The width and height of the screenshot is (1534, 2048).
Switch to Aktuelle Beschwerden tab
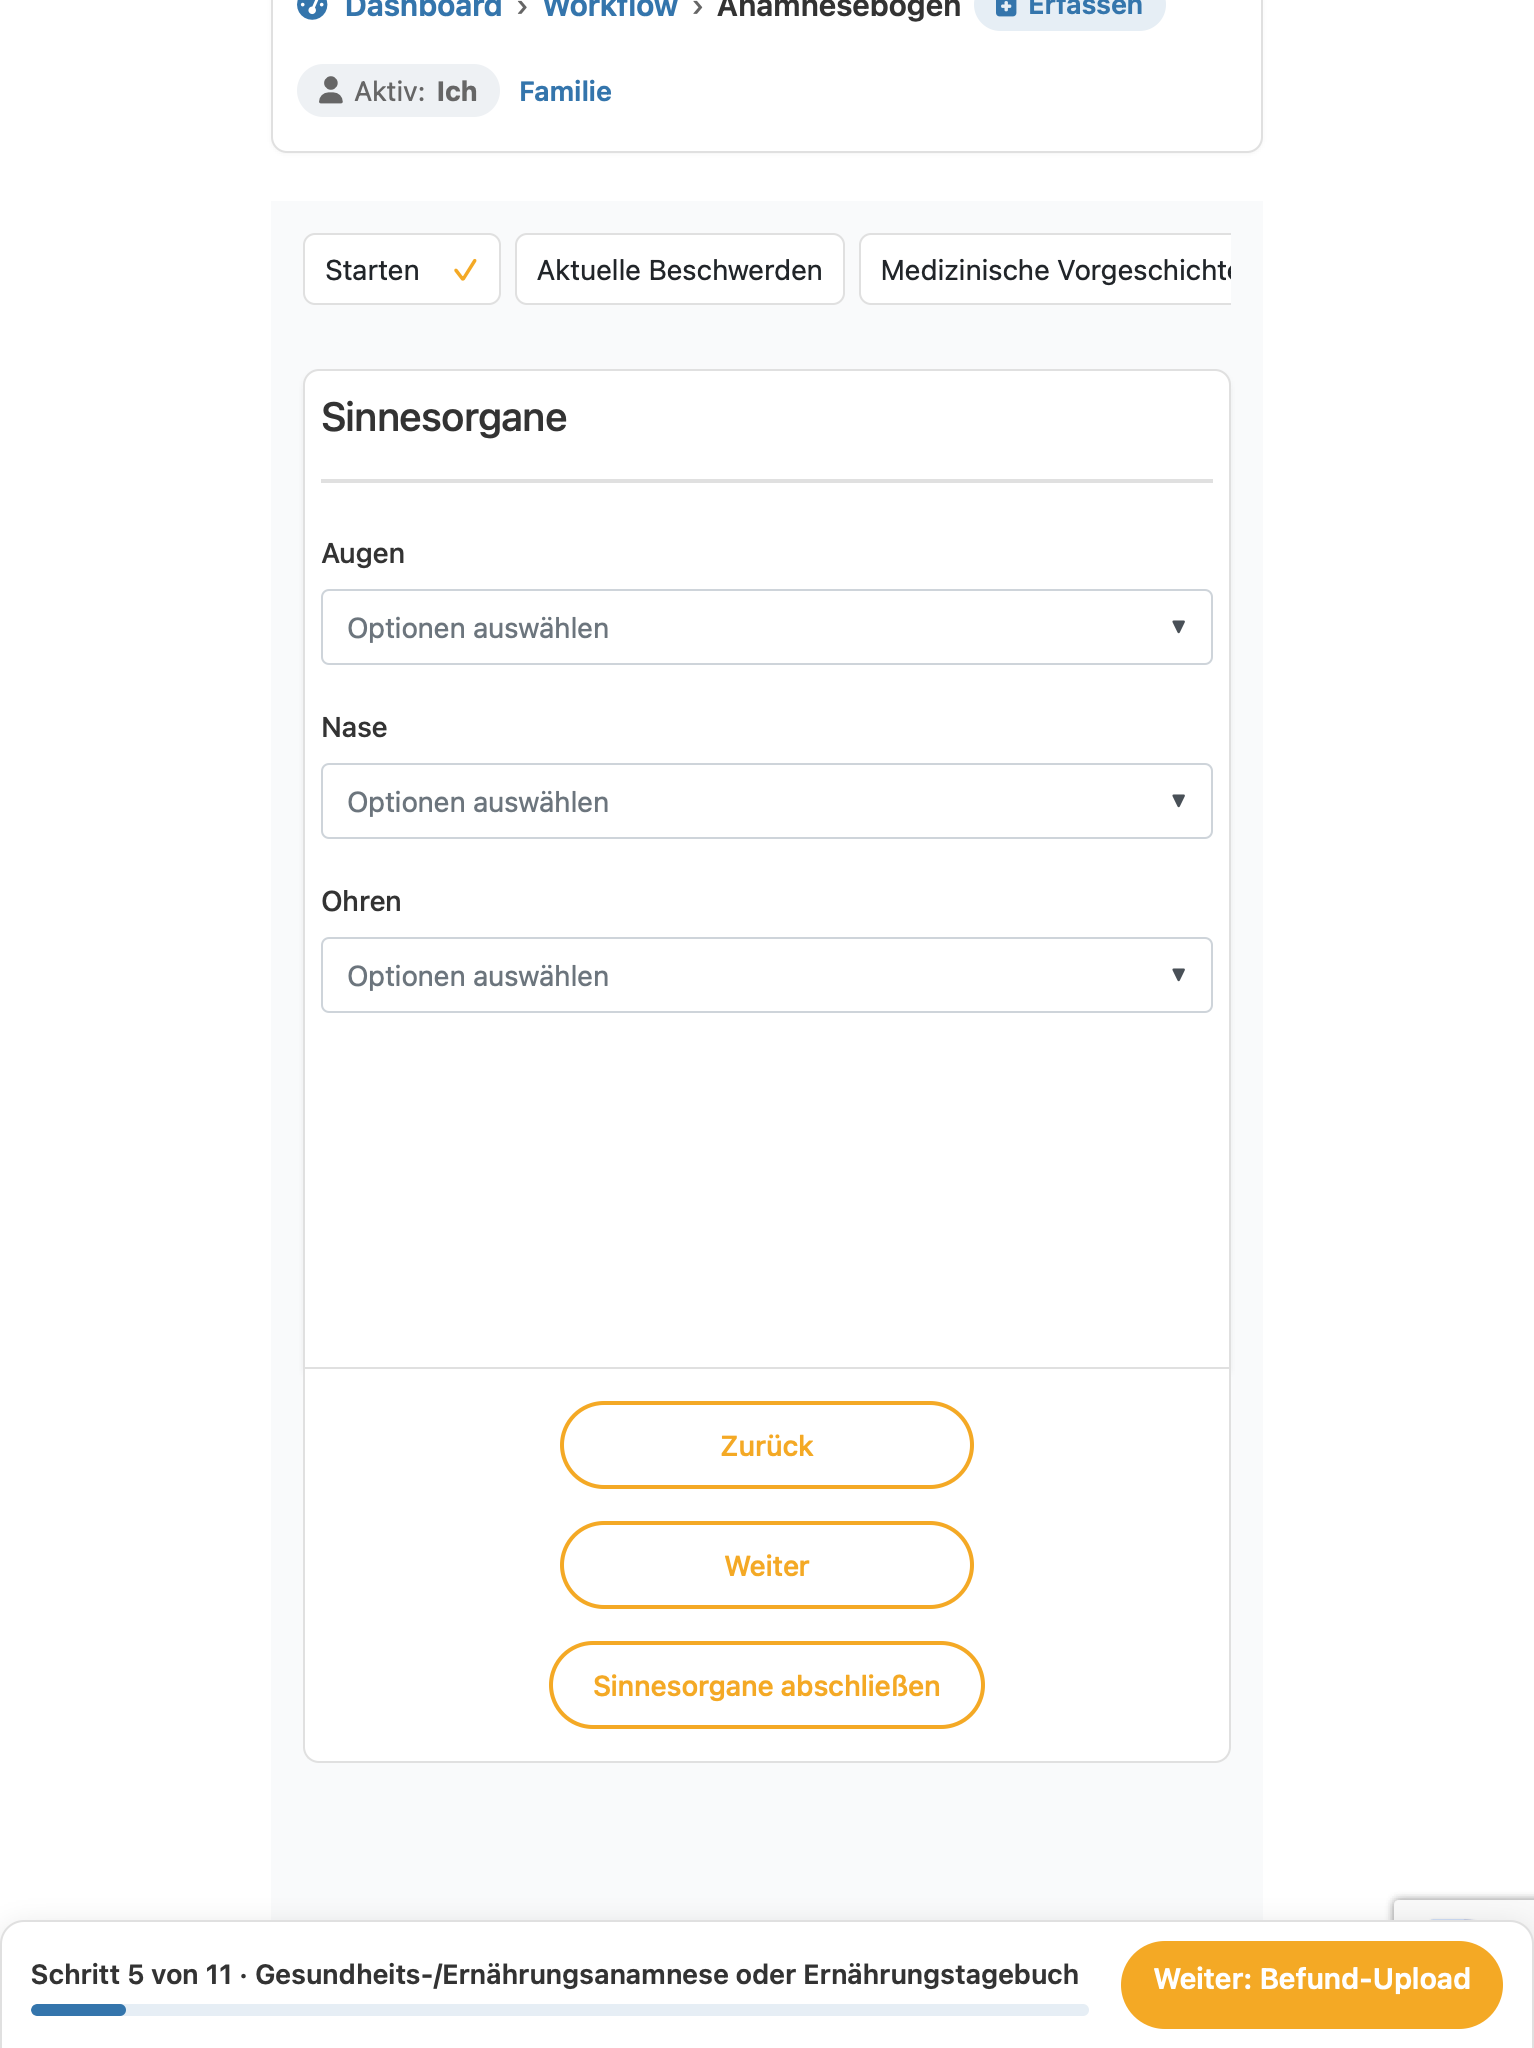coord(679,270)
